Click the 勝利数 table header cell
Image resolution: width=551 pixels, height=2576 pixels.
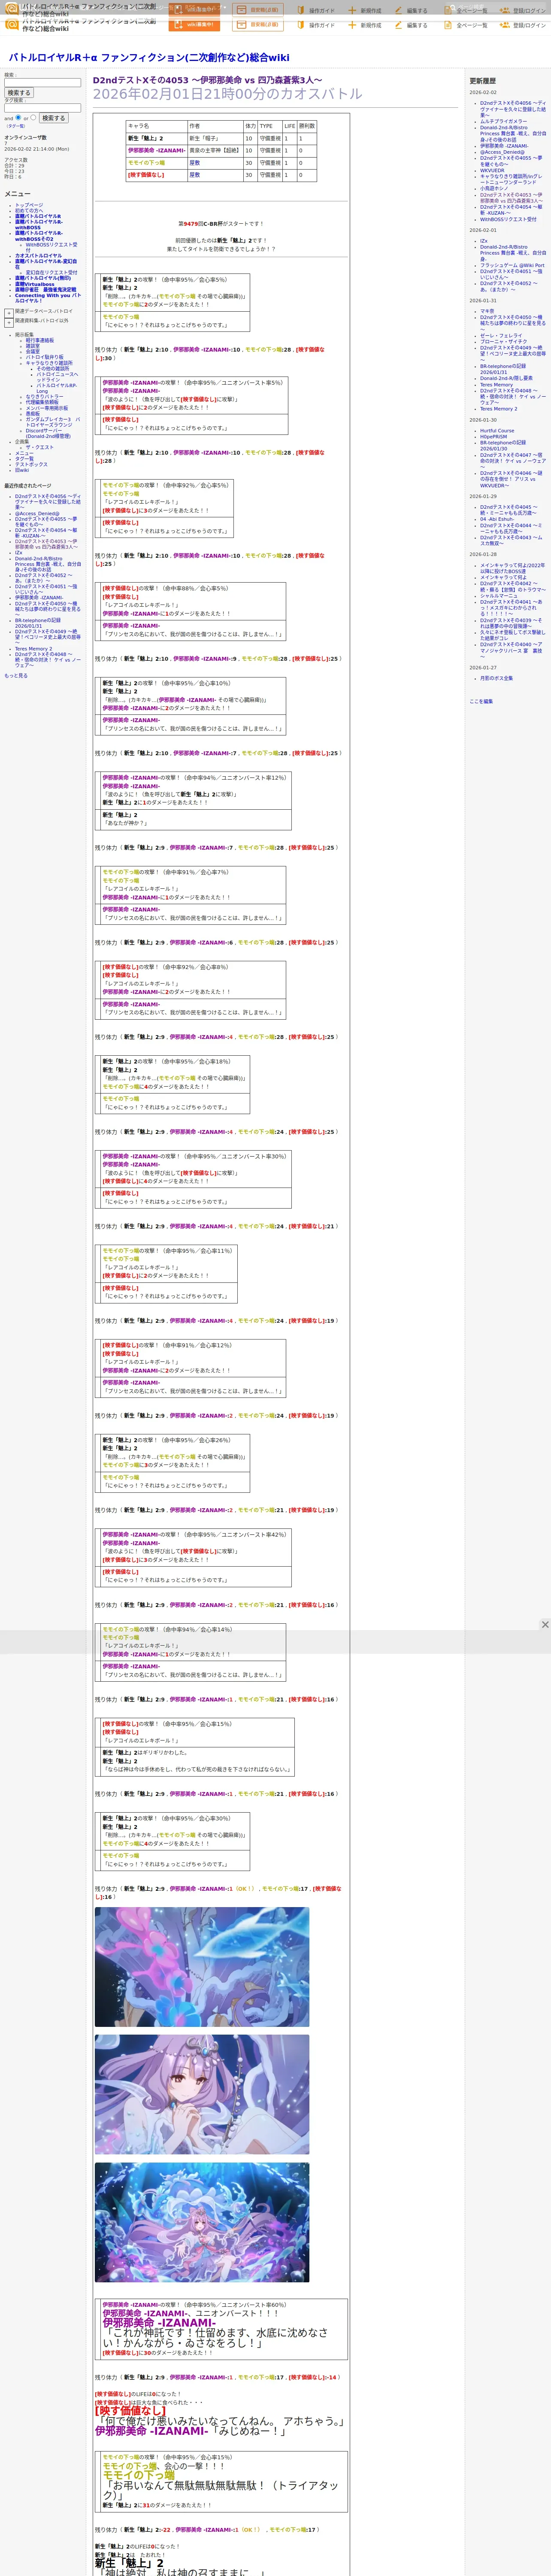tap(307, 126)
